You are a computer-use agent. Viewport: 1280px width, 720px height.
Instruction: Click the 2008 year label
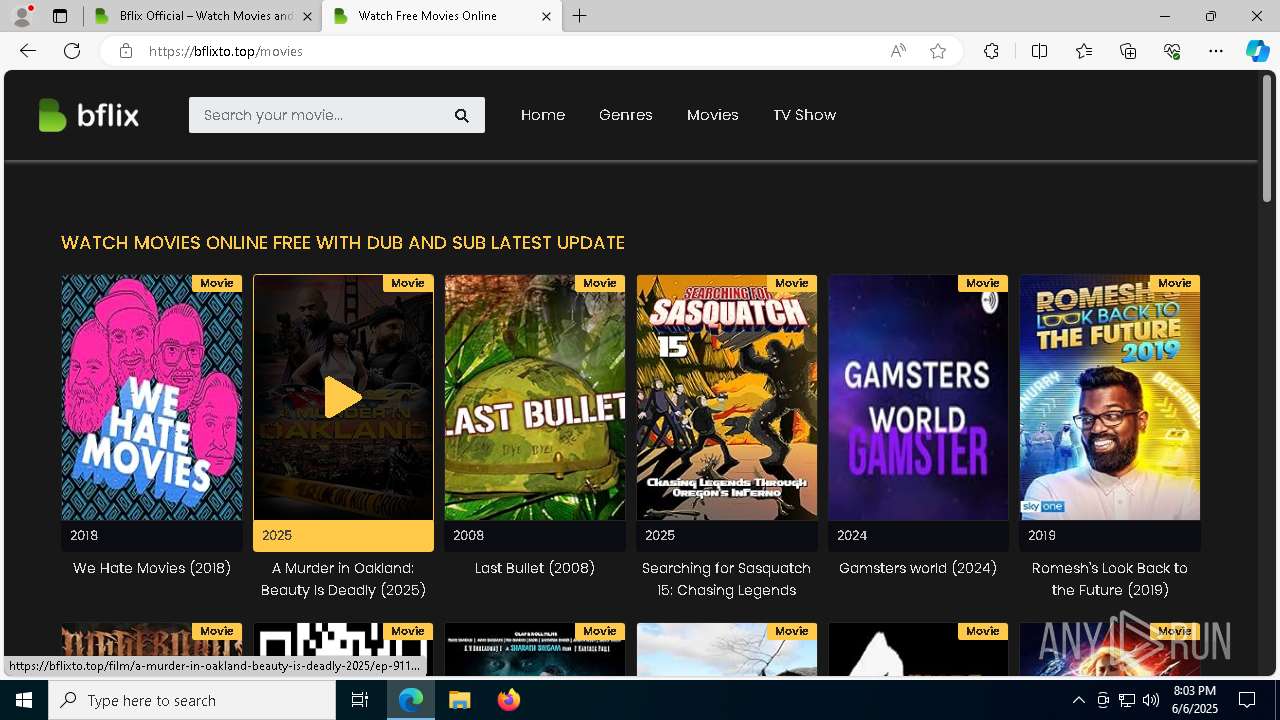468,536
